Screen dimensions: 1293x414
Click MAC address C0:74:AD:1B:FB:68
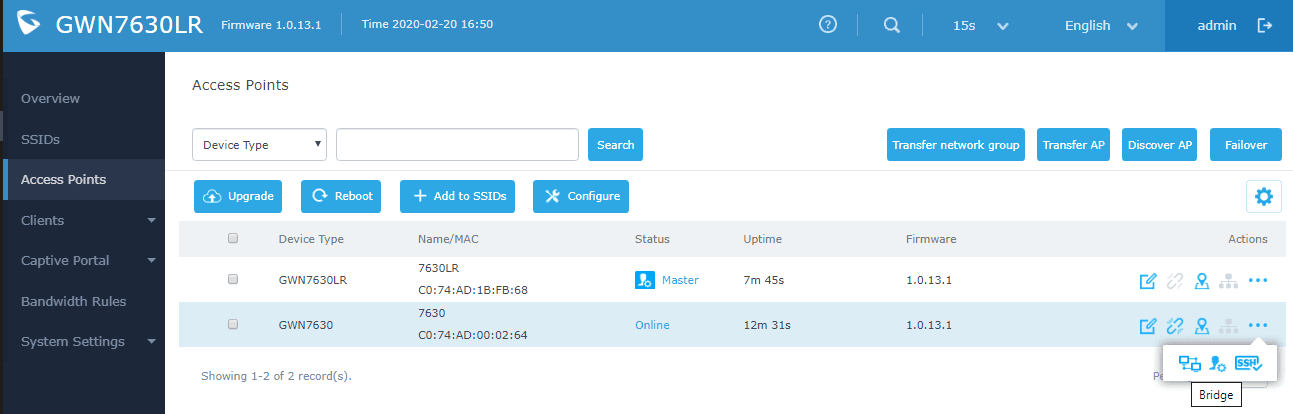pyautogui.click(x=472, y=290)
